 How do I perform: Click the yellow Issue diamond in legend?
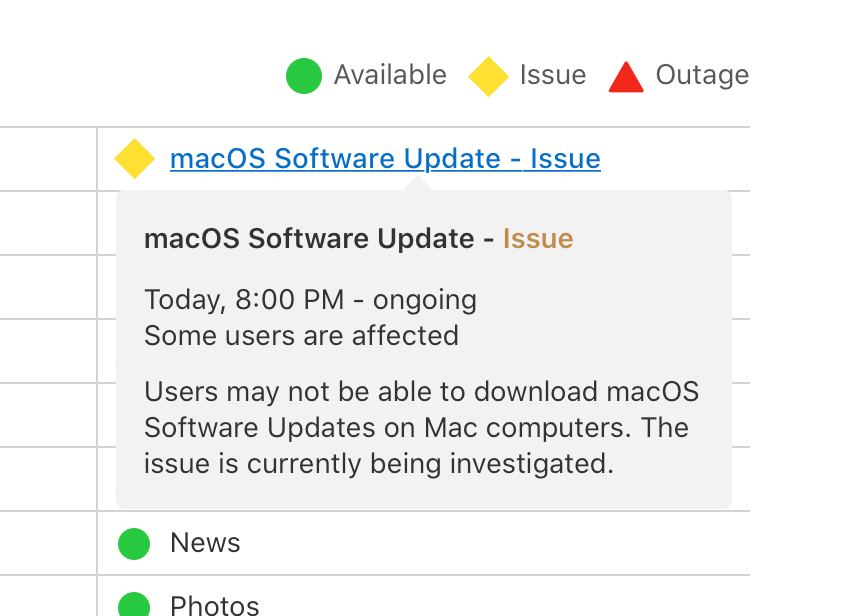click(488, 76)
